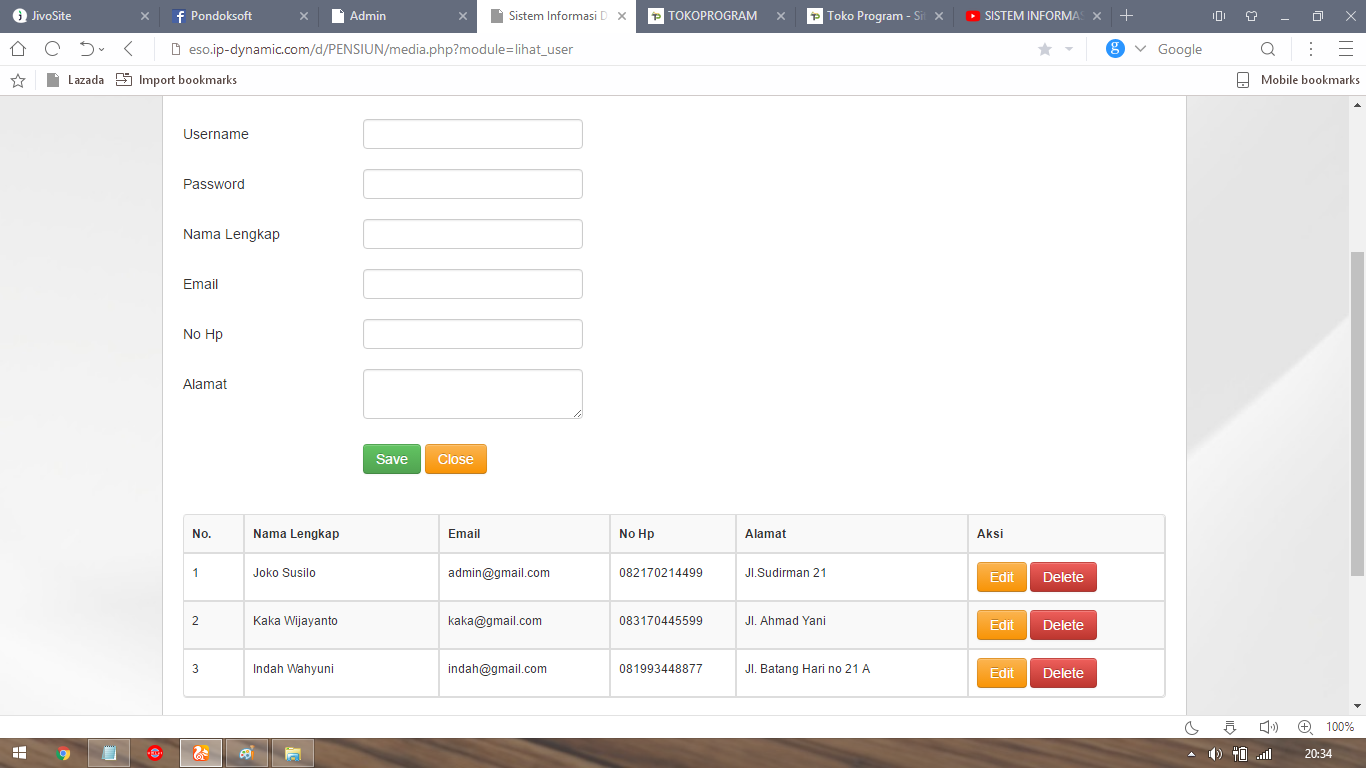The height and width of the screenshot is (768, 1366).
Task: Open the paint palette taskbar icon
Action: point(247,753)
